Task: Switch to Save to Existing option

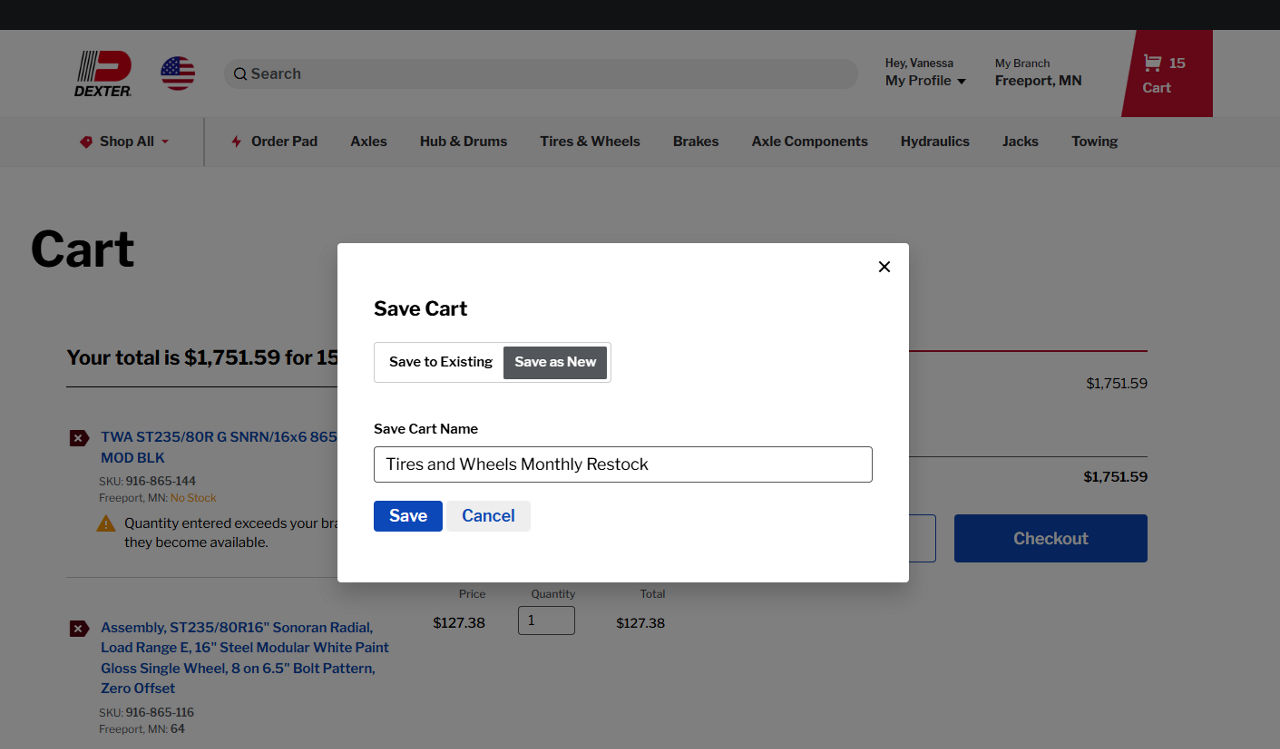Action: [441, 362]
